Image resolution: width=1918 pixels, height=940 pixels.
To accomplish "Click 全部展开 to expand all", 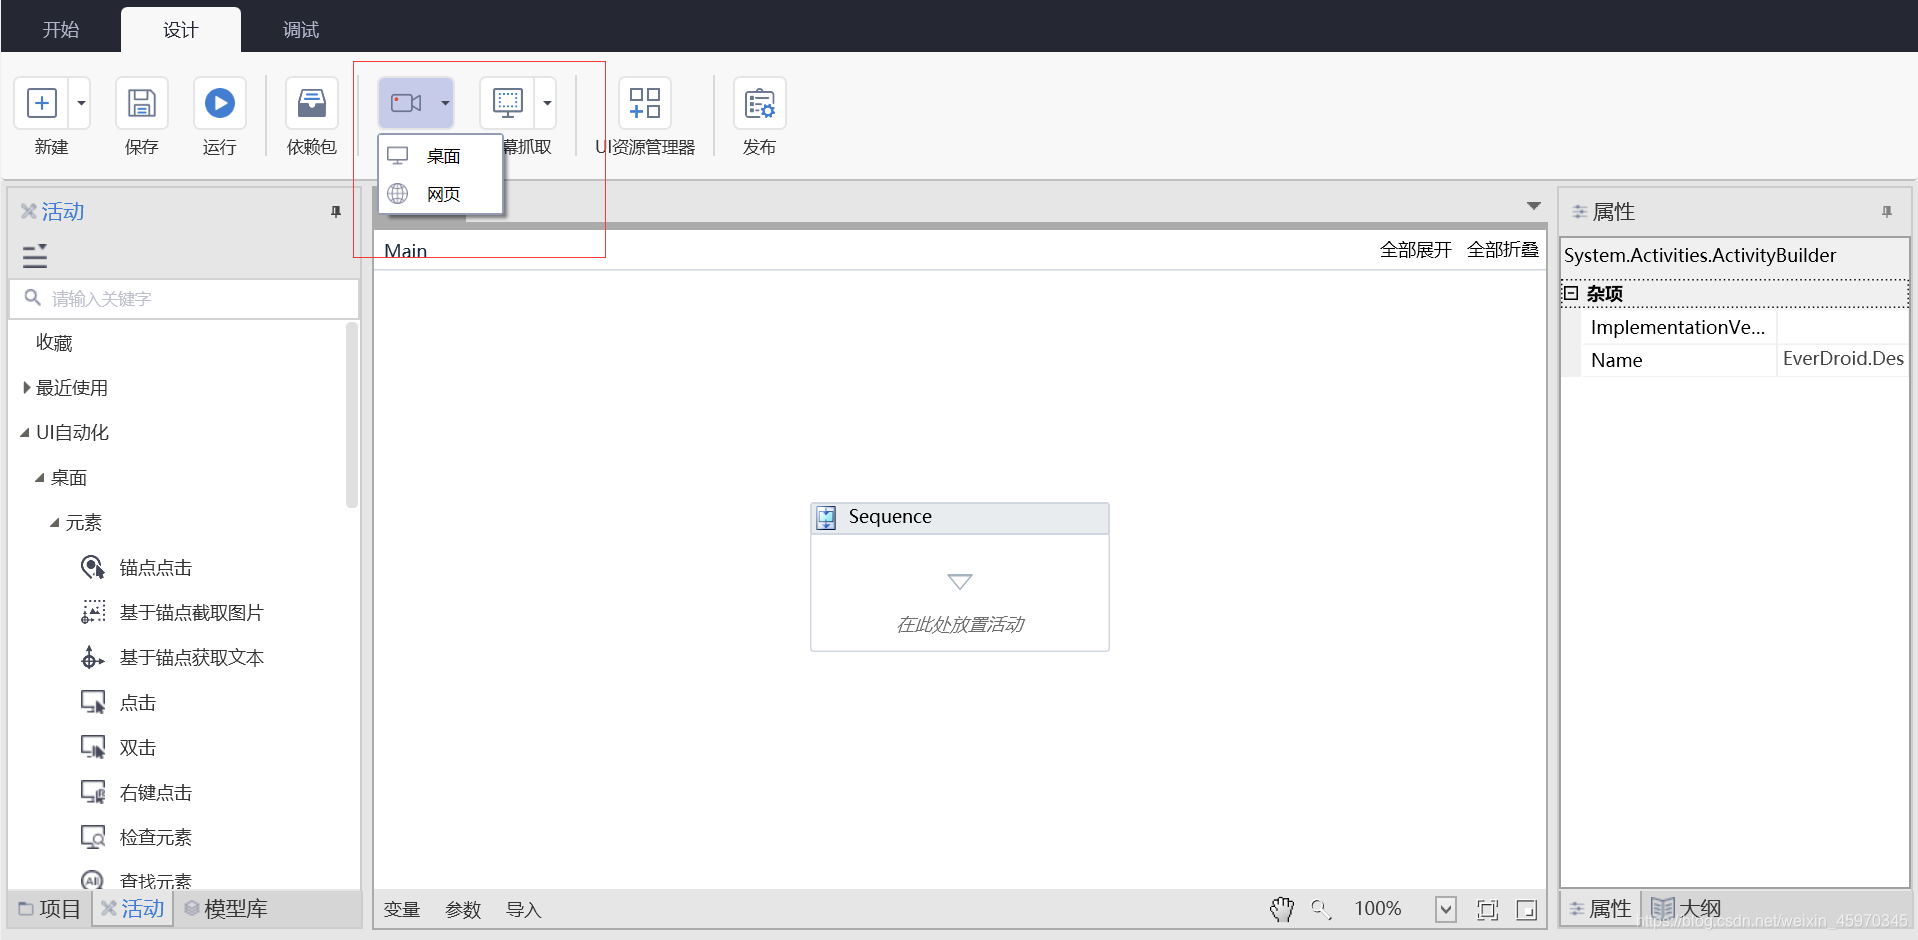I will 1415,250.
